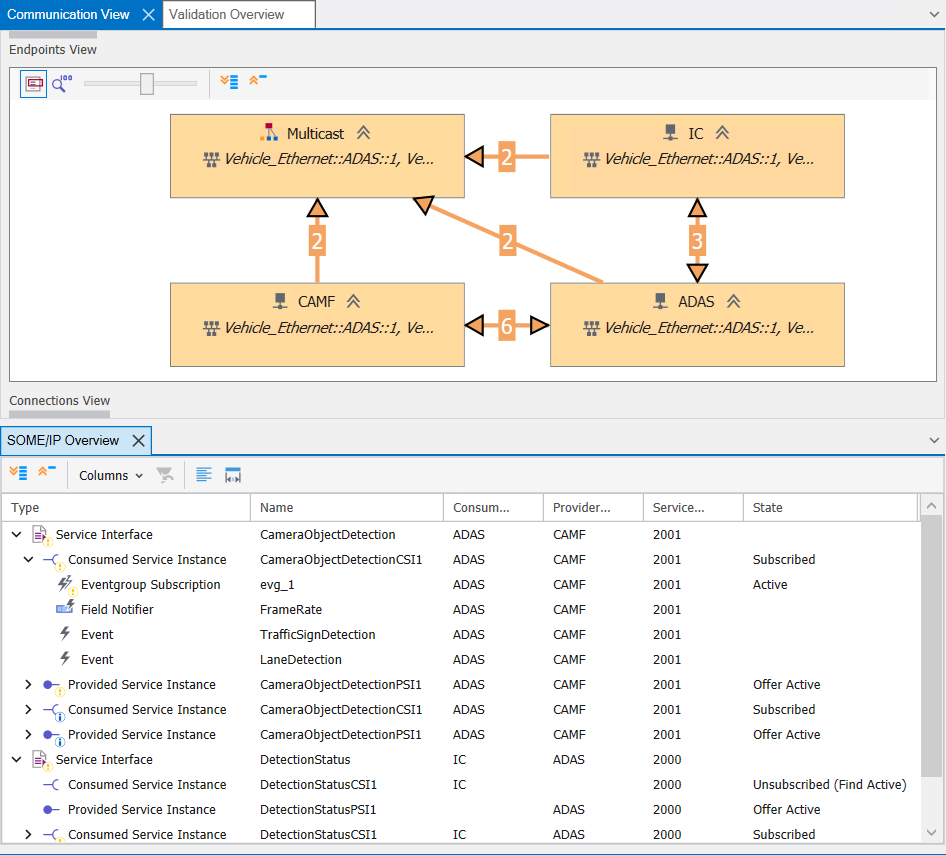Image resolution: width=946 pixels, height=855 pixels.
Task: Select the IC endpoint computer icon
Action: pos(670,132)
